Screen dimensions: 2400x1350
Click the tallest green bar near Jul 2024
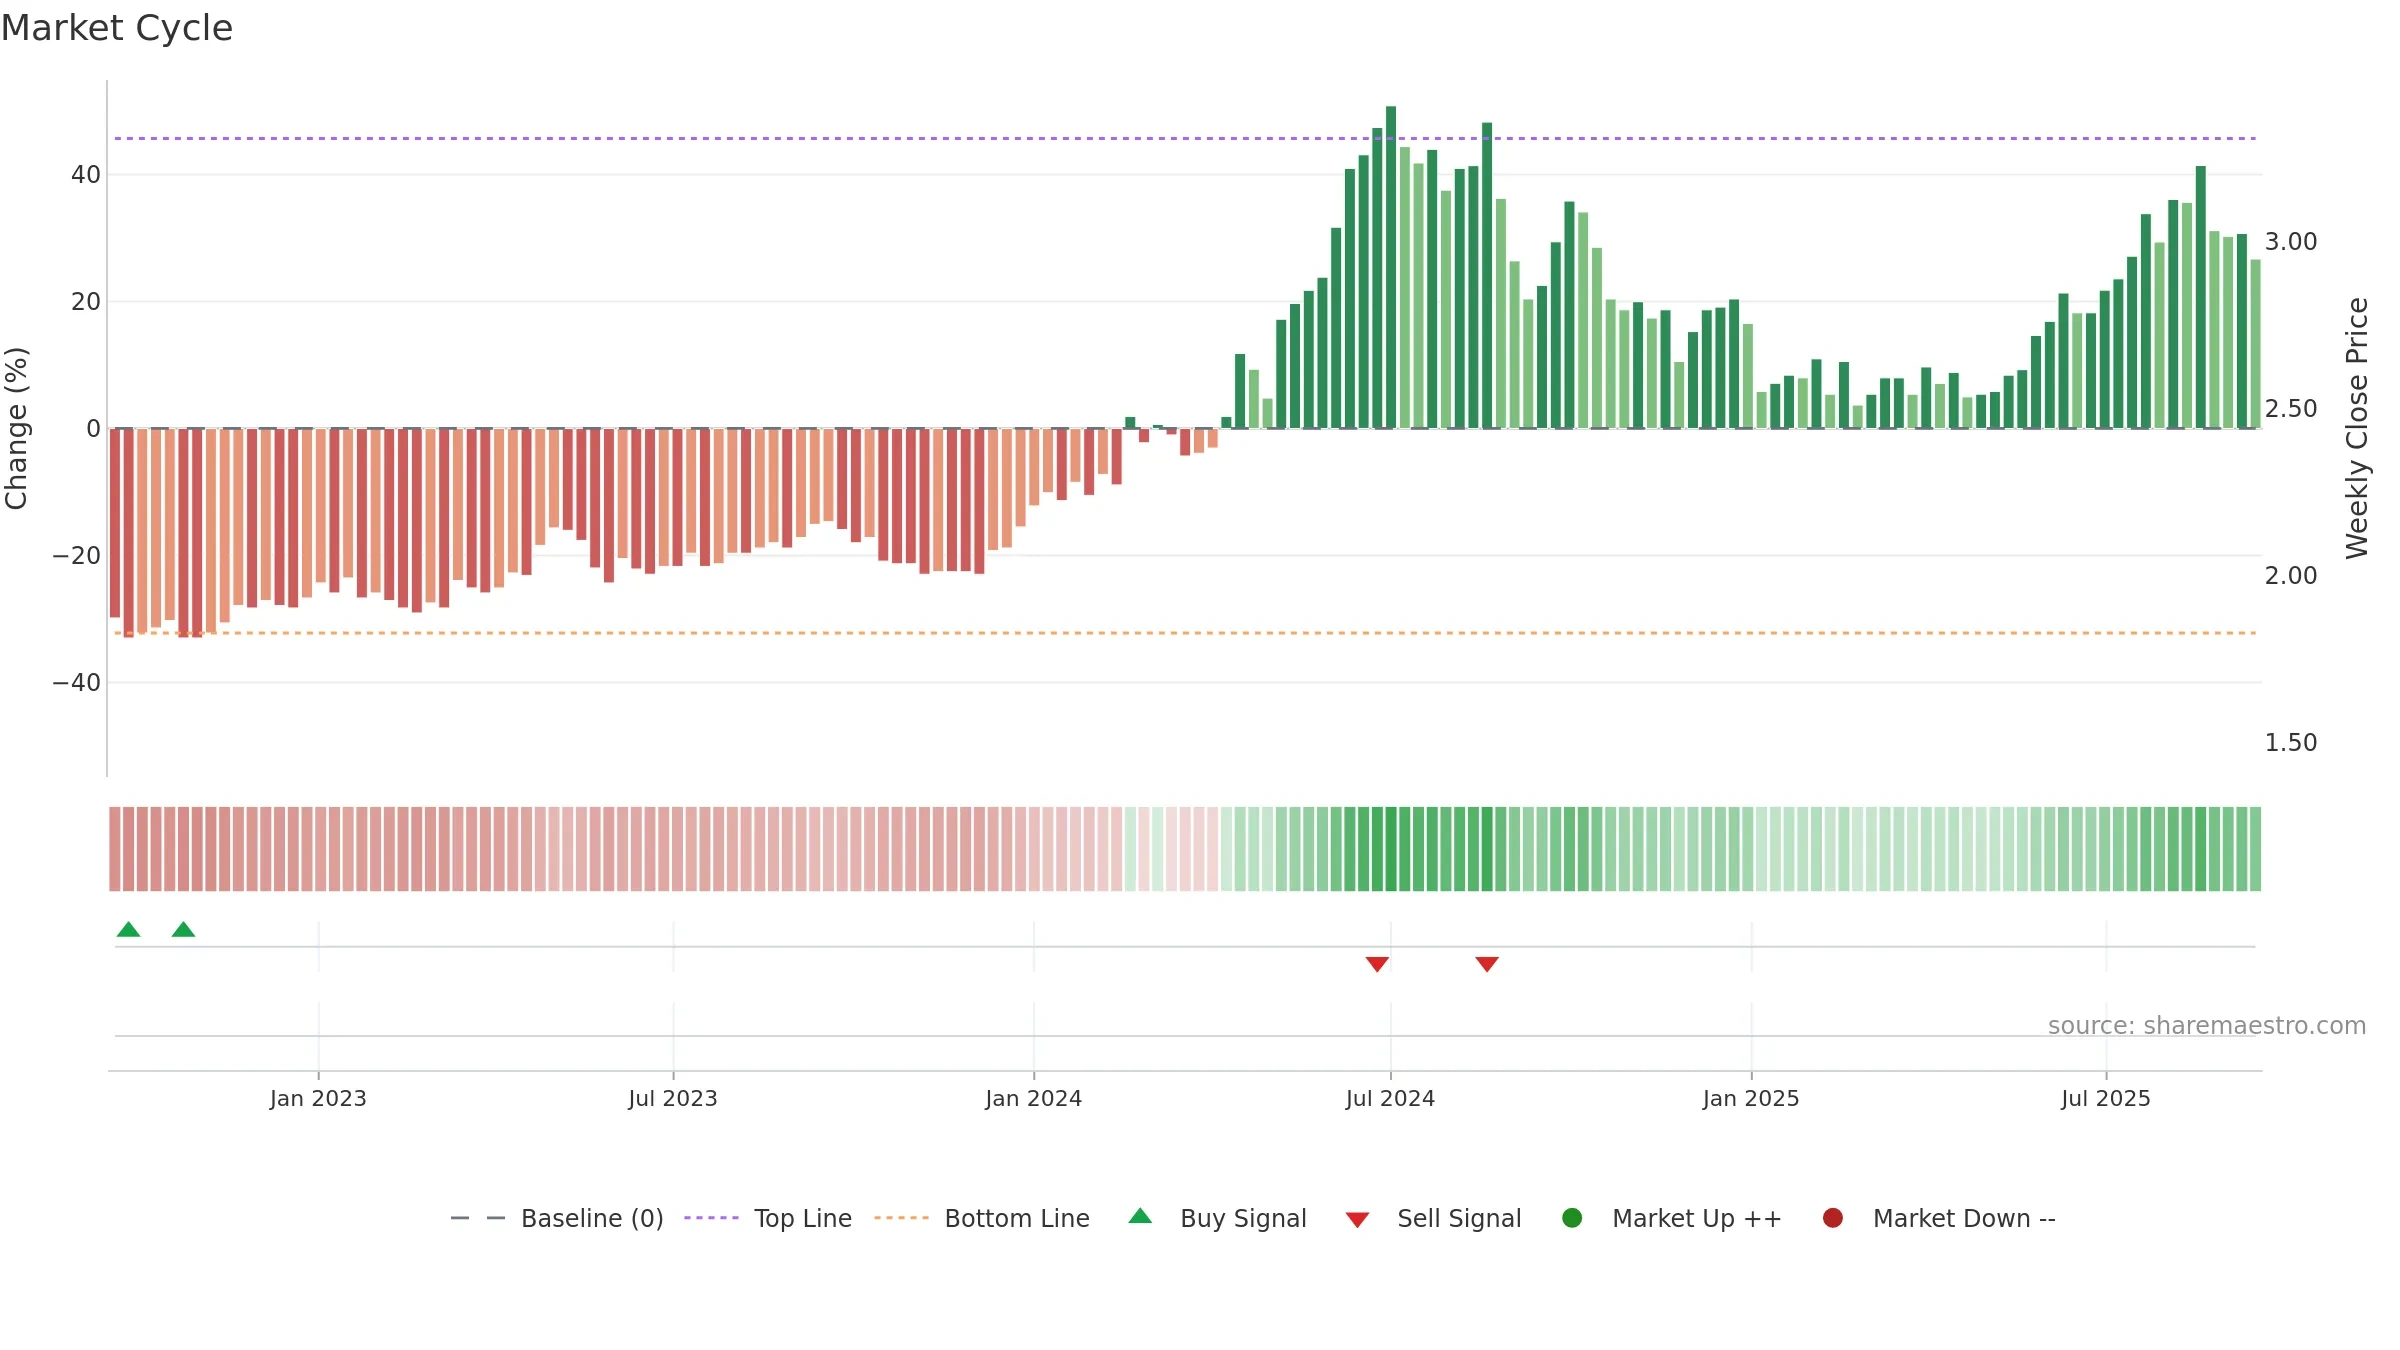click(x=1391, y=267)
